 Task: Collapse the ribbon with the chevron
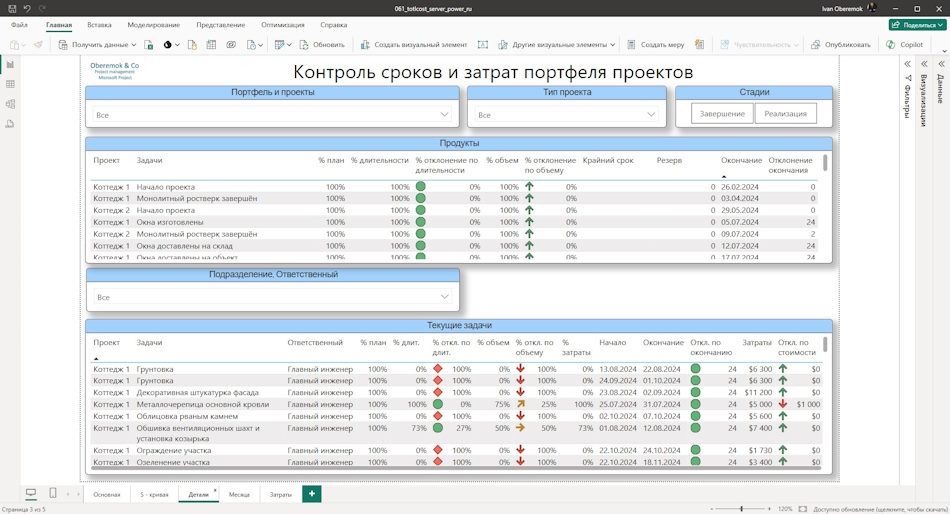click(x=943, y=52)
